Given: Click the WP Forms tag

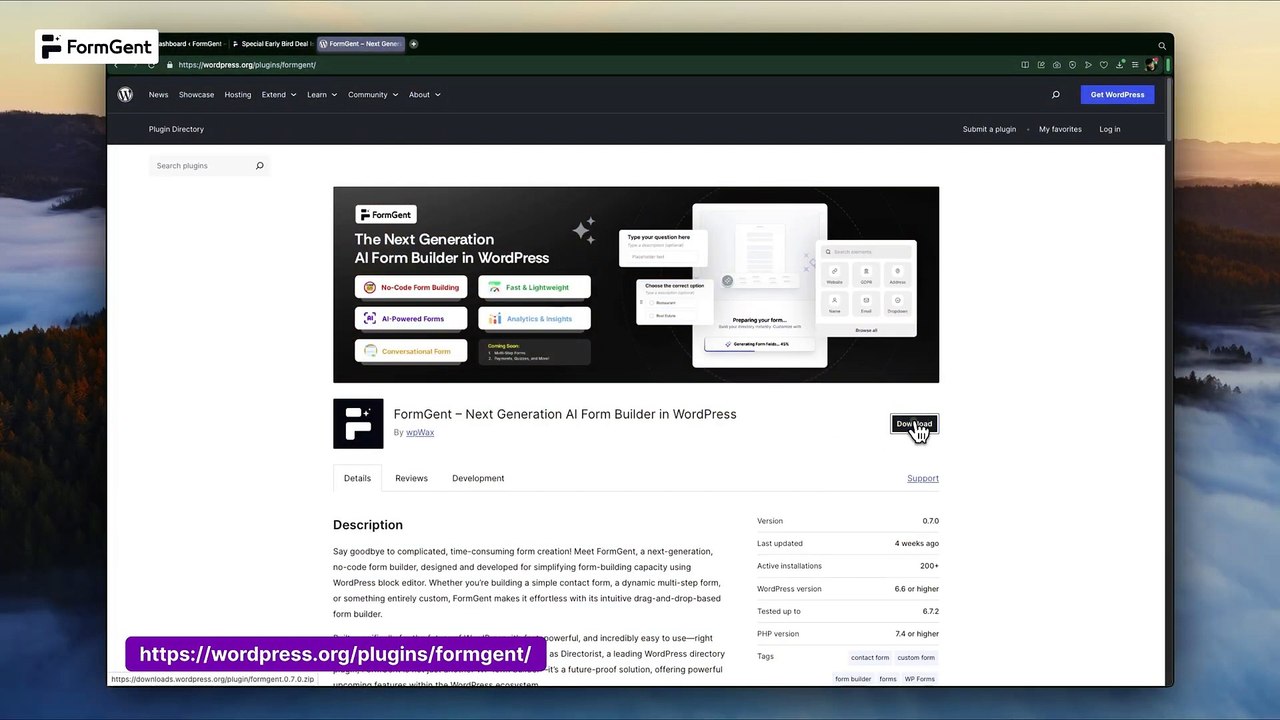Looking at the screenshot, I should (920, 679).
